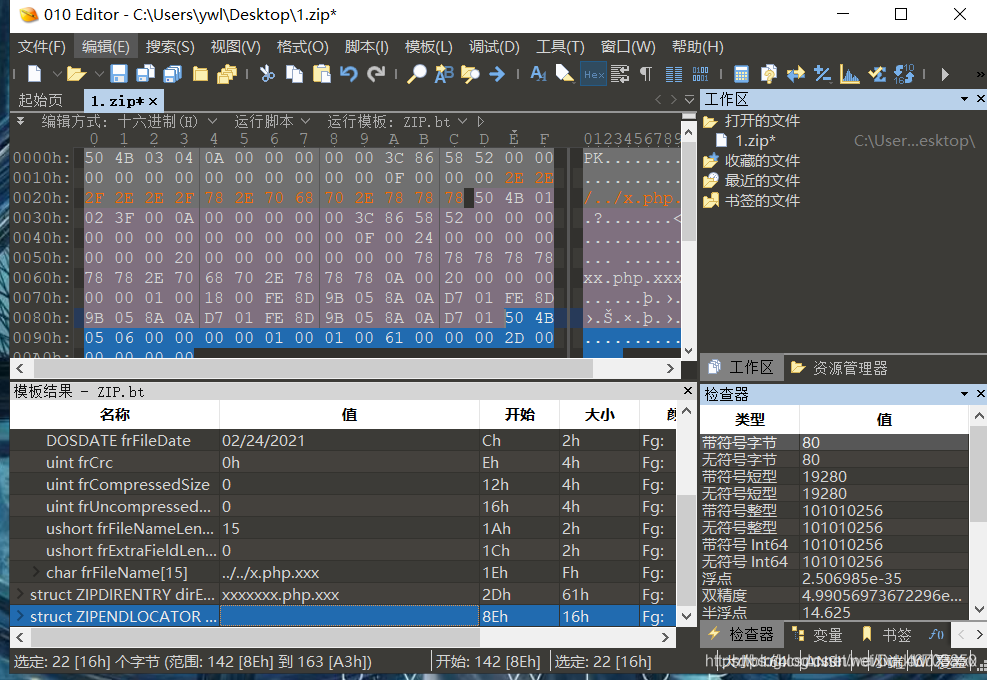Screen dimensions: 987x680
Task: Run template with small play arrow
Action: pyautogui.click(x=481, y=121)
